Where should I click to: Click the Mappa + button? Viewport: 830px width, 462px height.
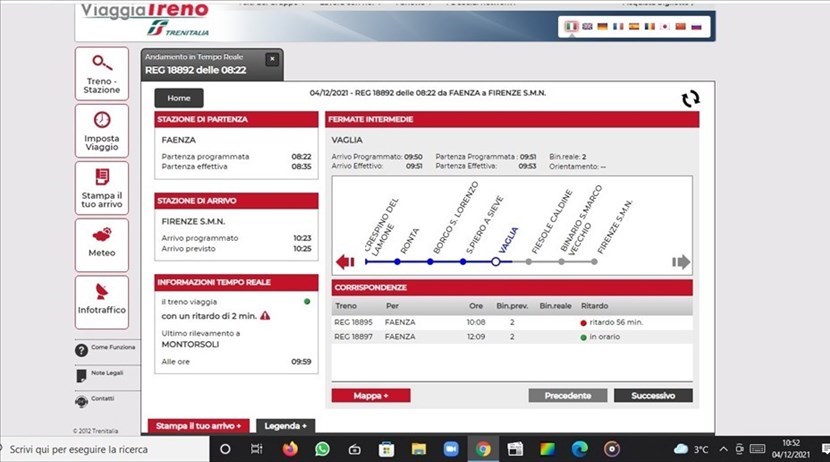(371, 395)
